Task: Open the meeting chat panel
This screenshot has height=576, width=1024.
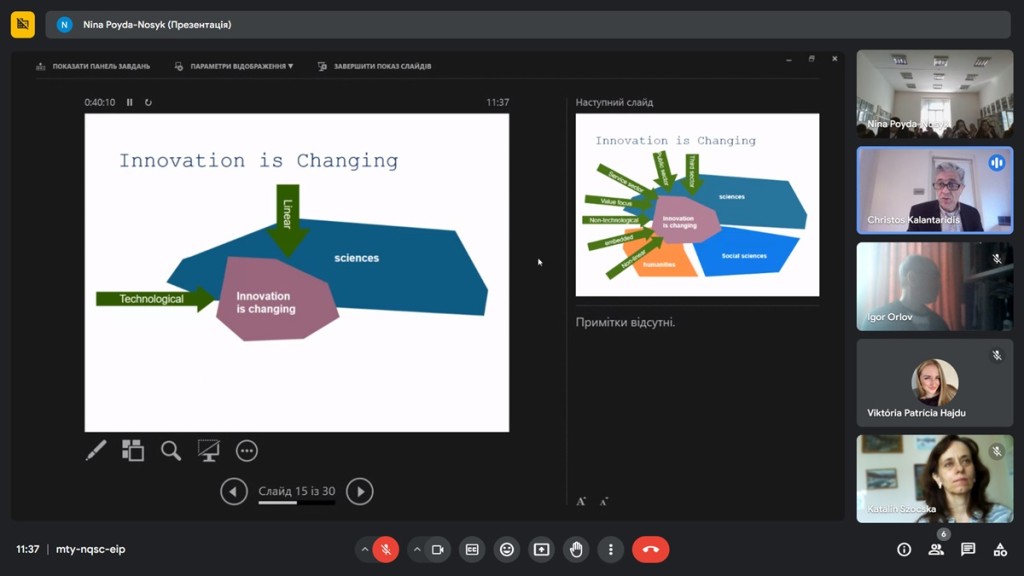Action: click(968, 549)
